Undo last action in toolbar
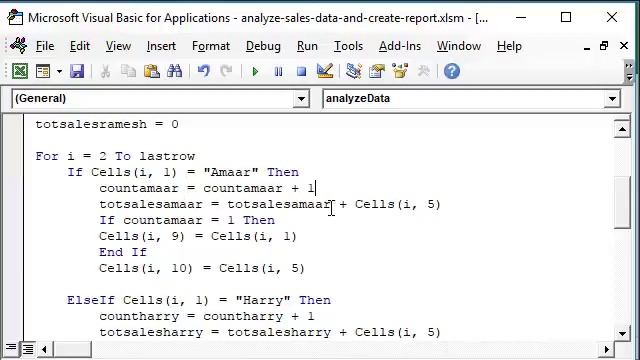This screenshot has height=360, width=640. pyautogui.click(x=203, y=71)
